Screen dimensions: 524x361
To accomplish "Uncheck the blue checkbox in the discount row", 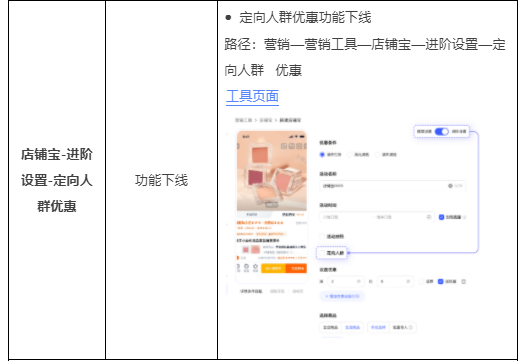I will [x=440, y=281].
